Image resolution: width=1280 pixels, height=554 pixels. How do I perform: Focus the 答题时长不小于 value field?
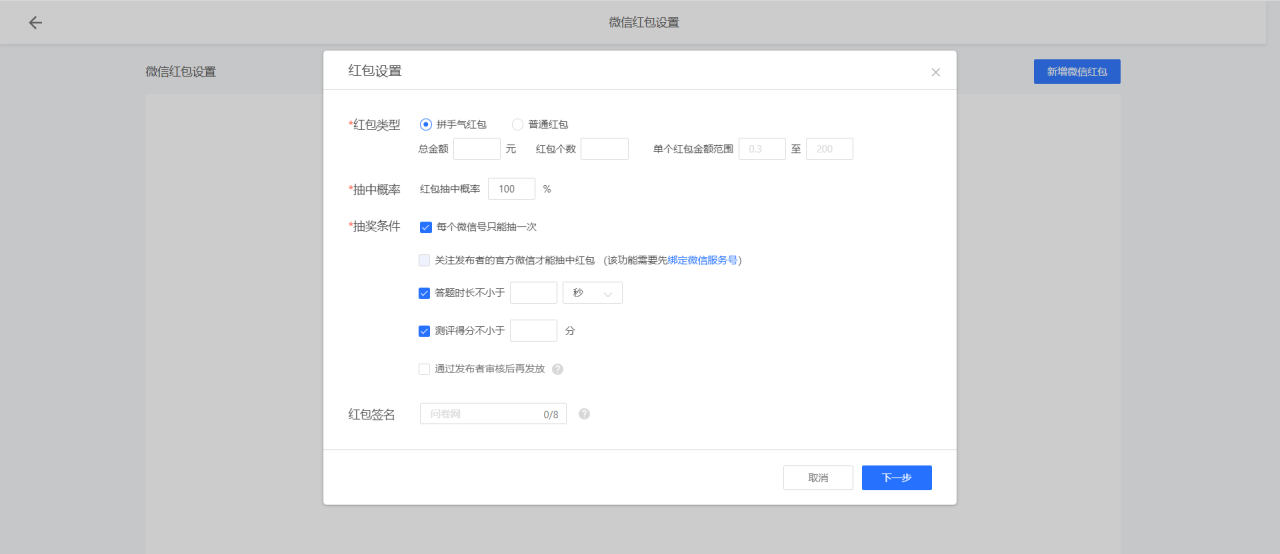[x=534, y=293]
